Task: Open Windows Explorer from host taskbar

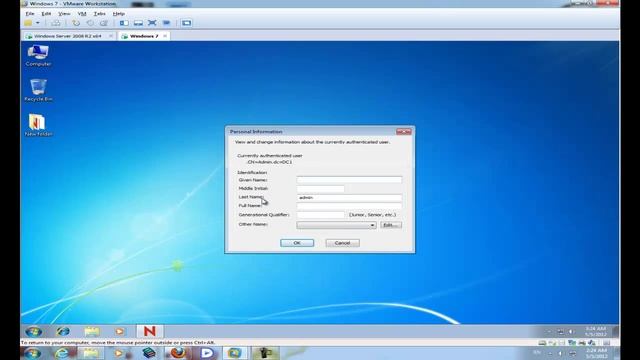Action: 91,353
